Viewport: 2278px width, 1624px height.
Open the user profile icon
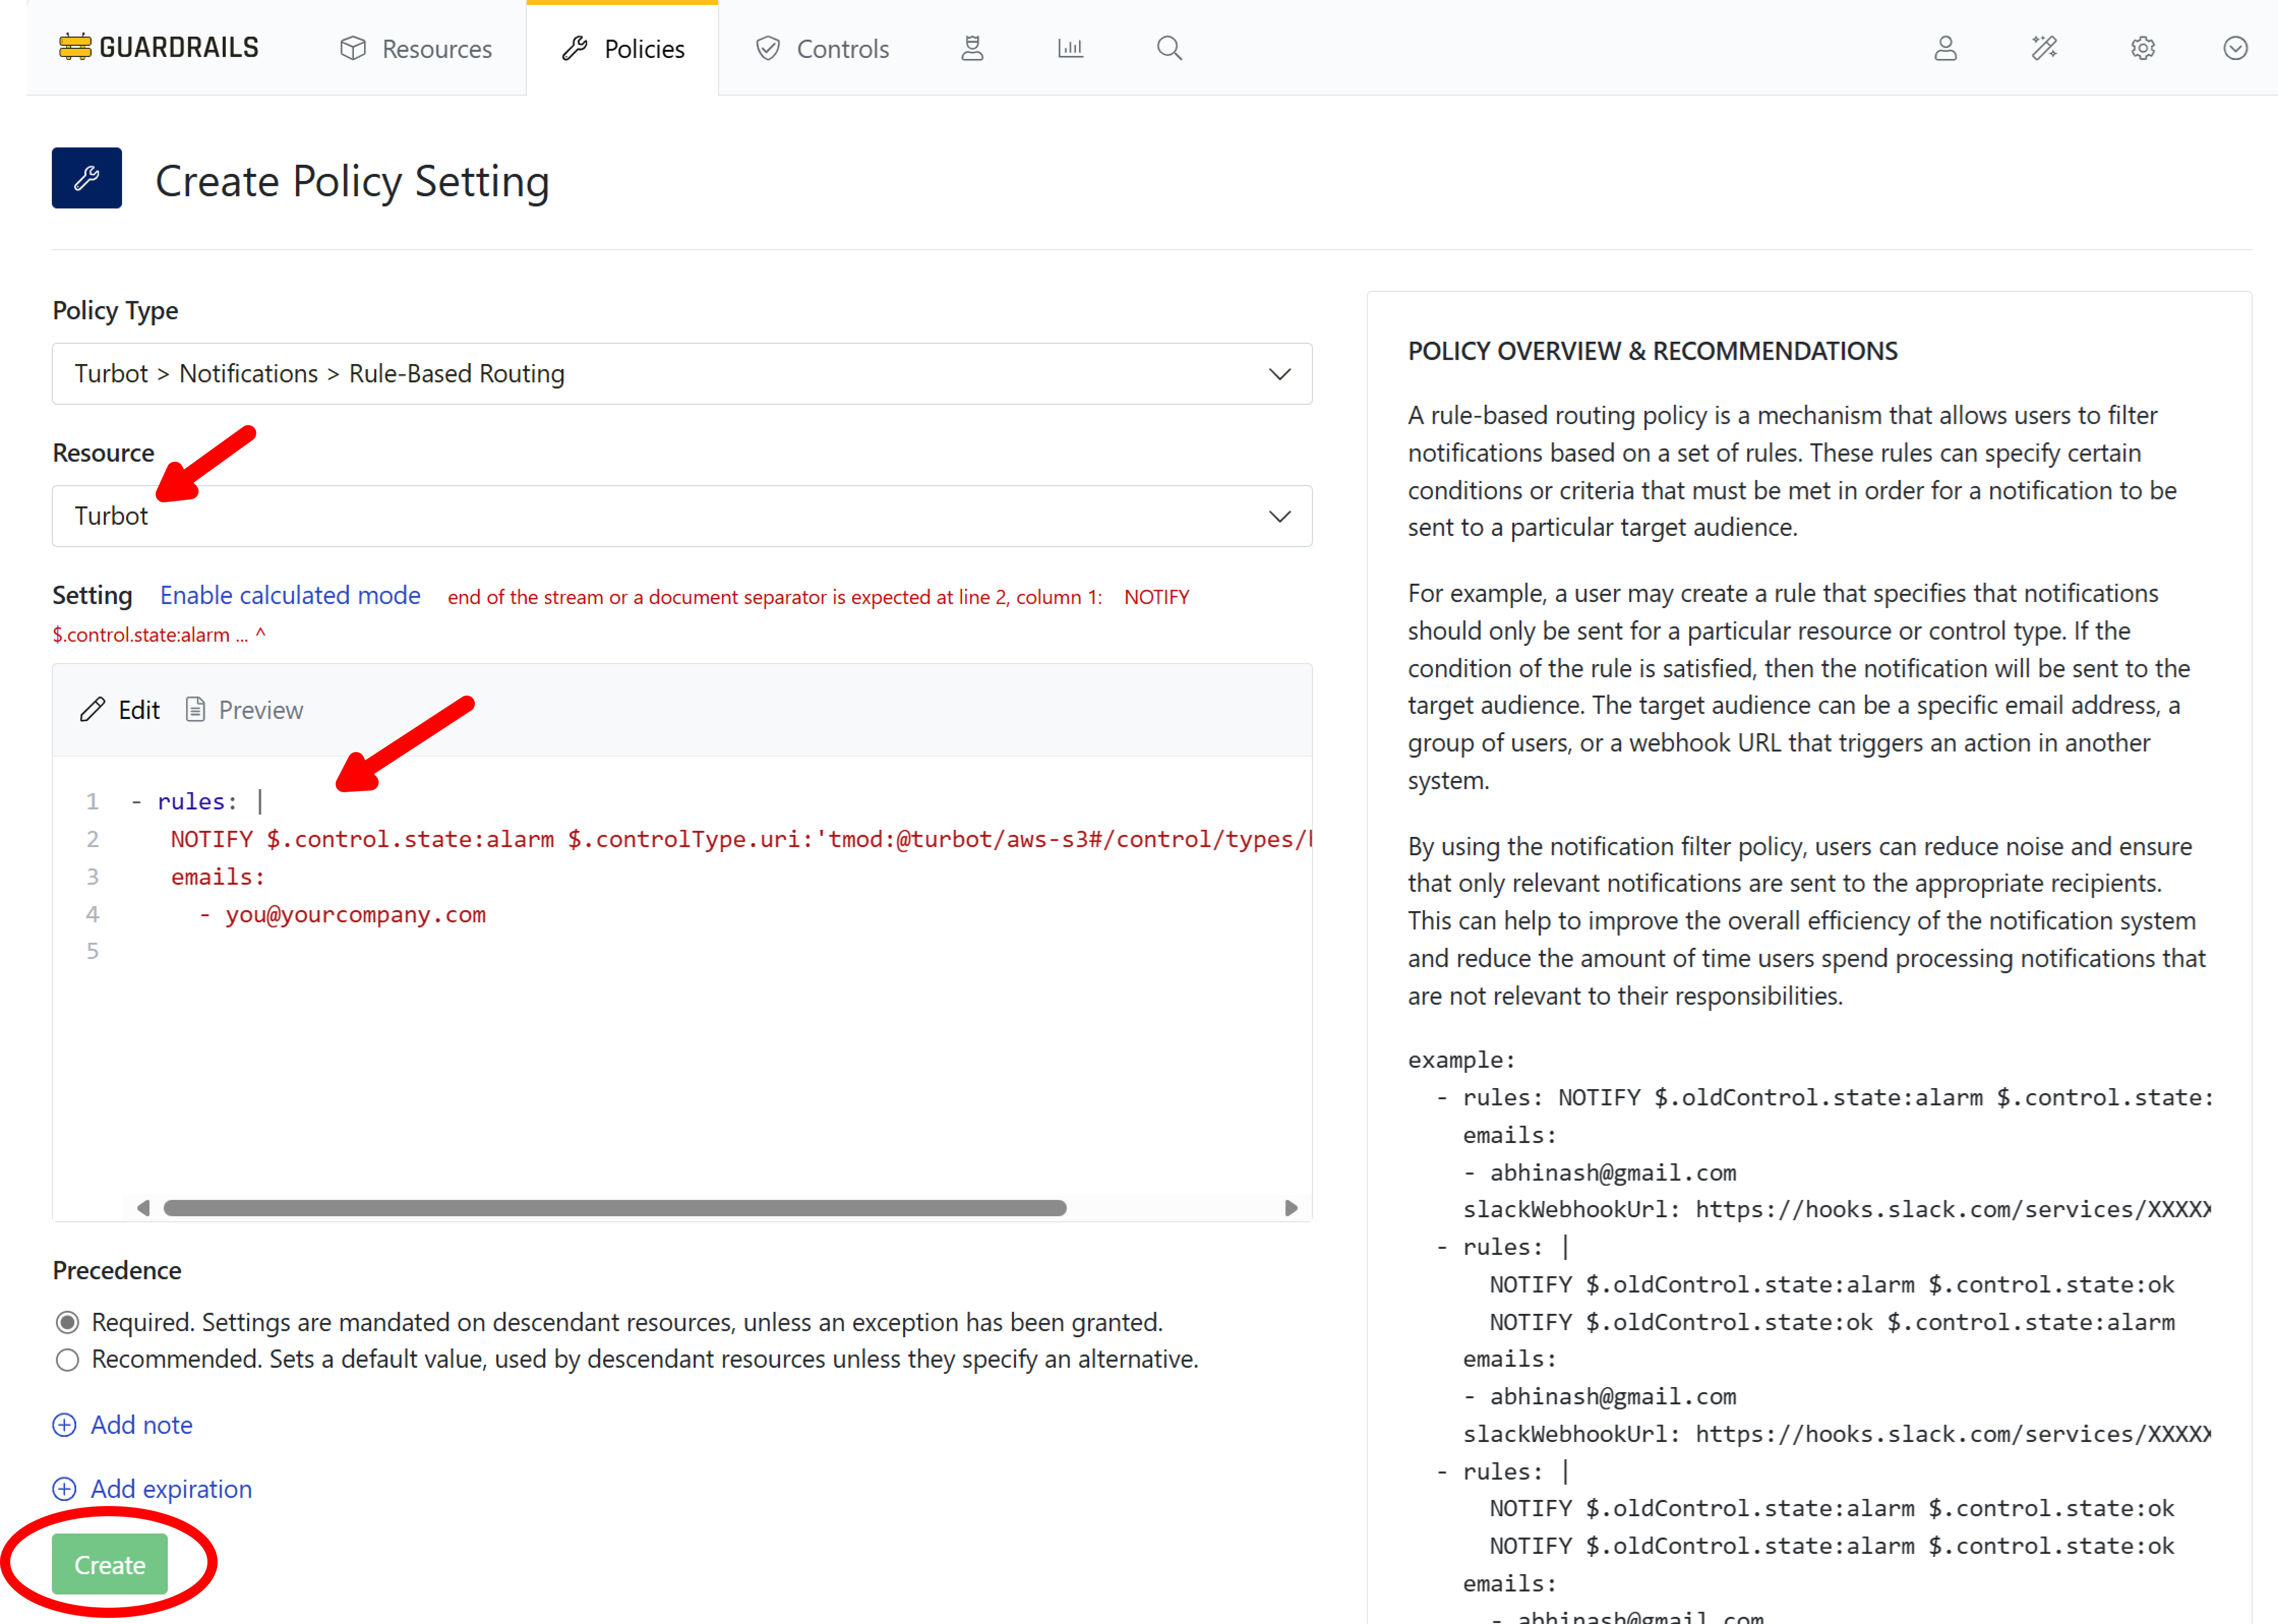tap(1944, 48)
